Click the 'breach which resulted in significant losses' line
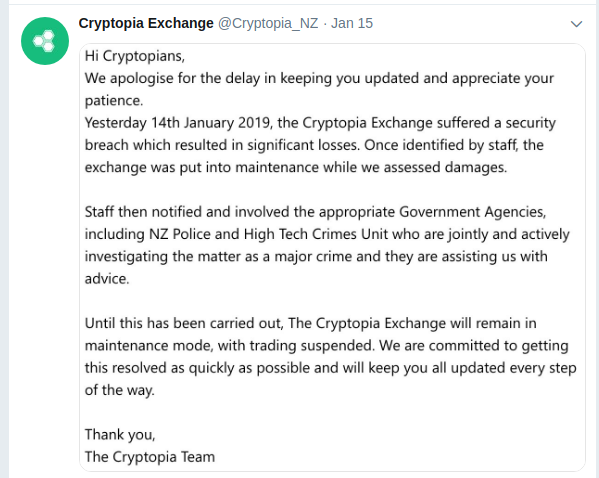The height and width of the screenshot is (478, 599). click(314, 145)
